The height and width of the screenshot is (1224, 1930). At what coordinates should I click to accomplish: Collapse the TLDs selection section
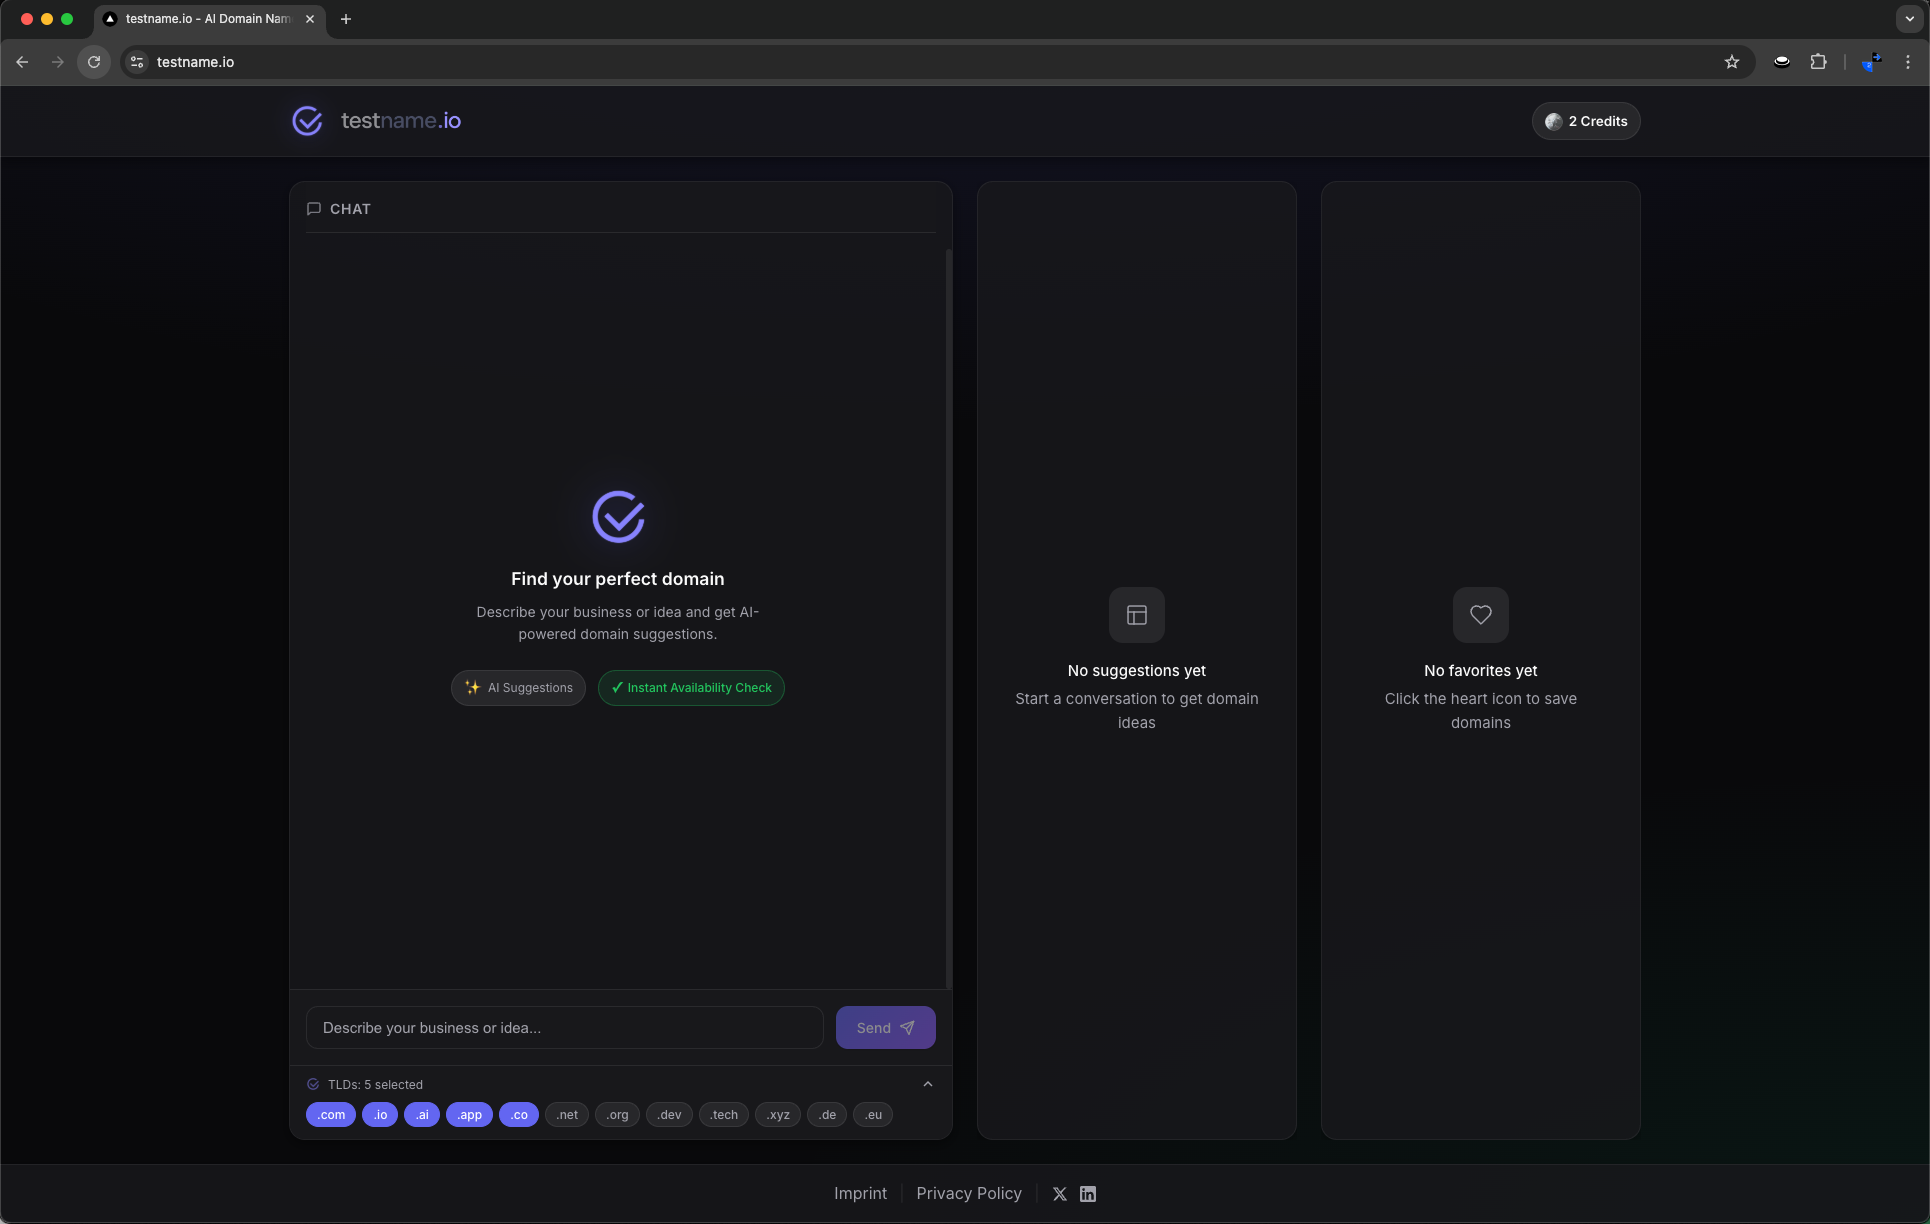pos(926,1084)
